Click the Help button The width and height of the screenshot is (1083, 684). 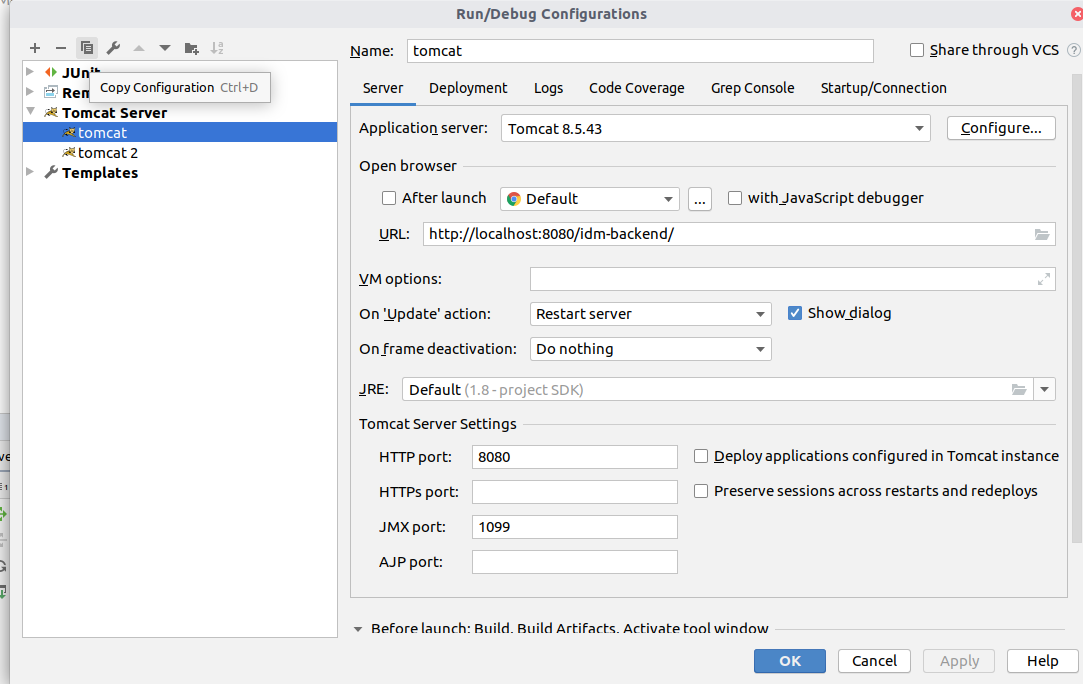(x=1042, y=661)
